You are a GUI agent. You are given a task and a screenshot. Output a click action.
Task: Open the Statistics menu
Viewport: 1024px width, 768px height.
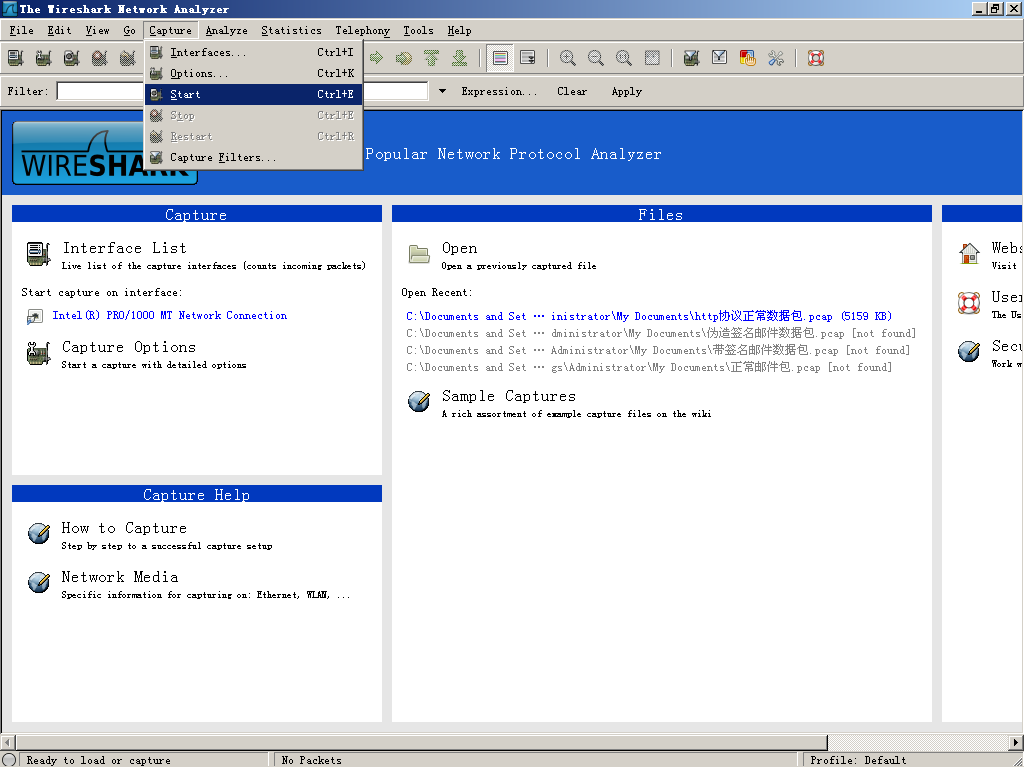[x=291, y=30]
